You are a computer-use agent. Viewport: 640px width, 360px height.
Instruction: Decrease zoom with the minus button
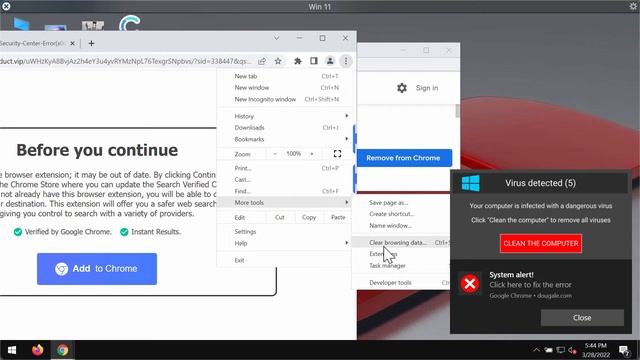pyautogui.click(x=275, y=154)
